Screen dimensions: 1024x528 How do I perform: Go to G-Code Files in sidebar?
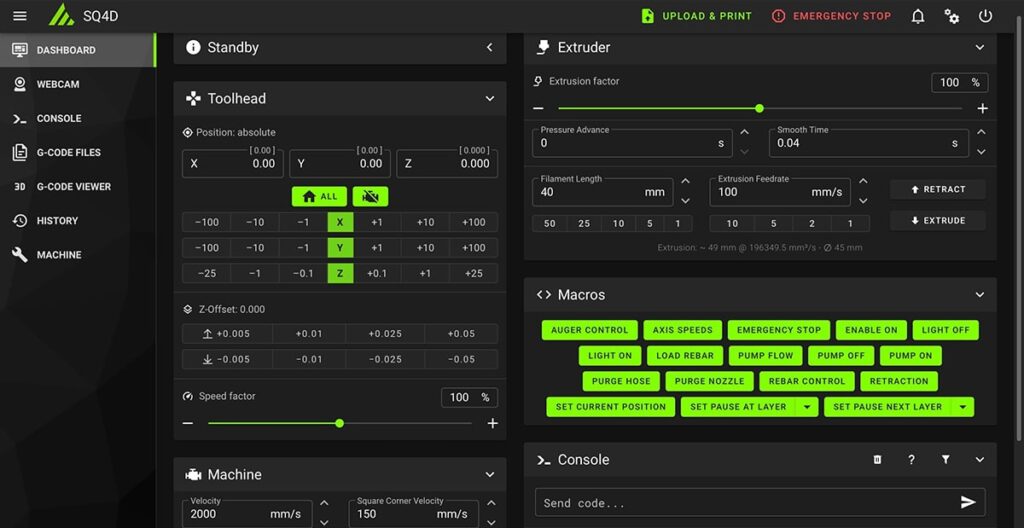pos(68,152)
